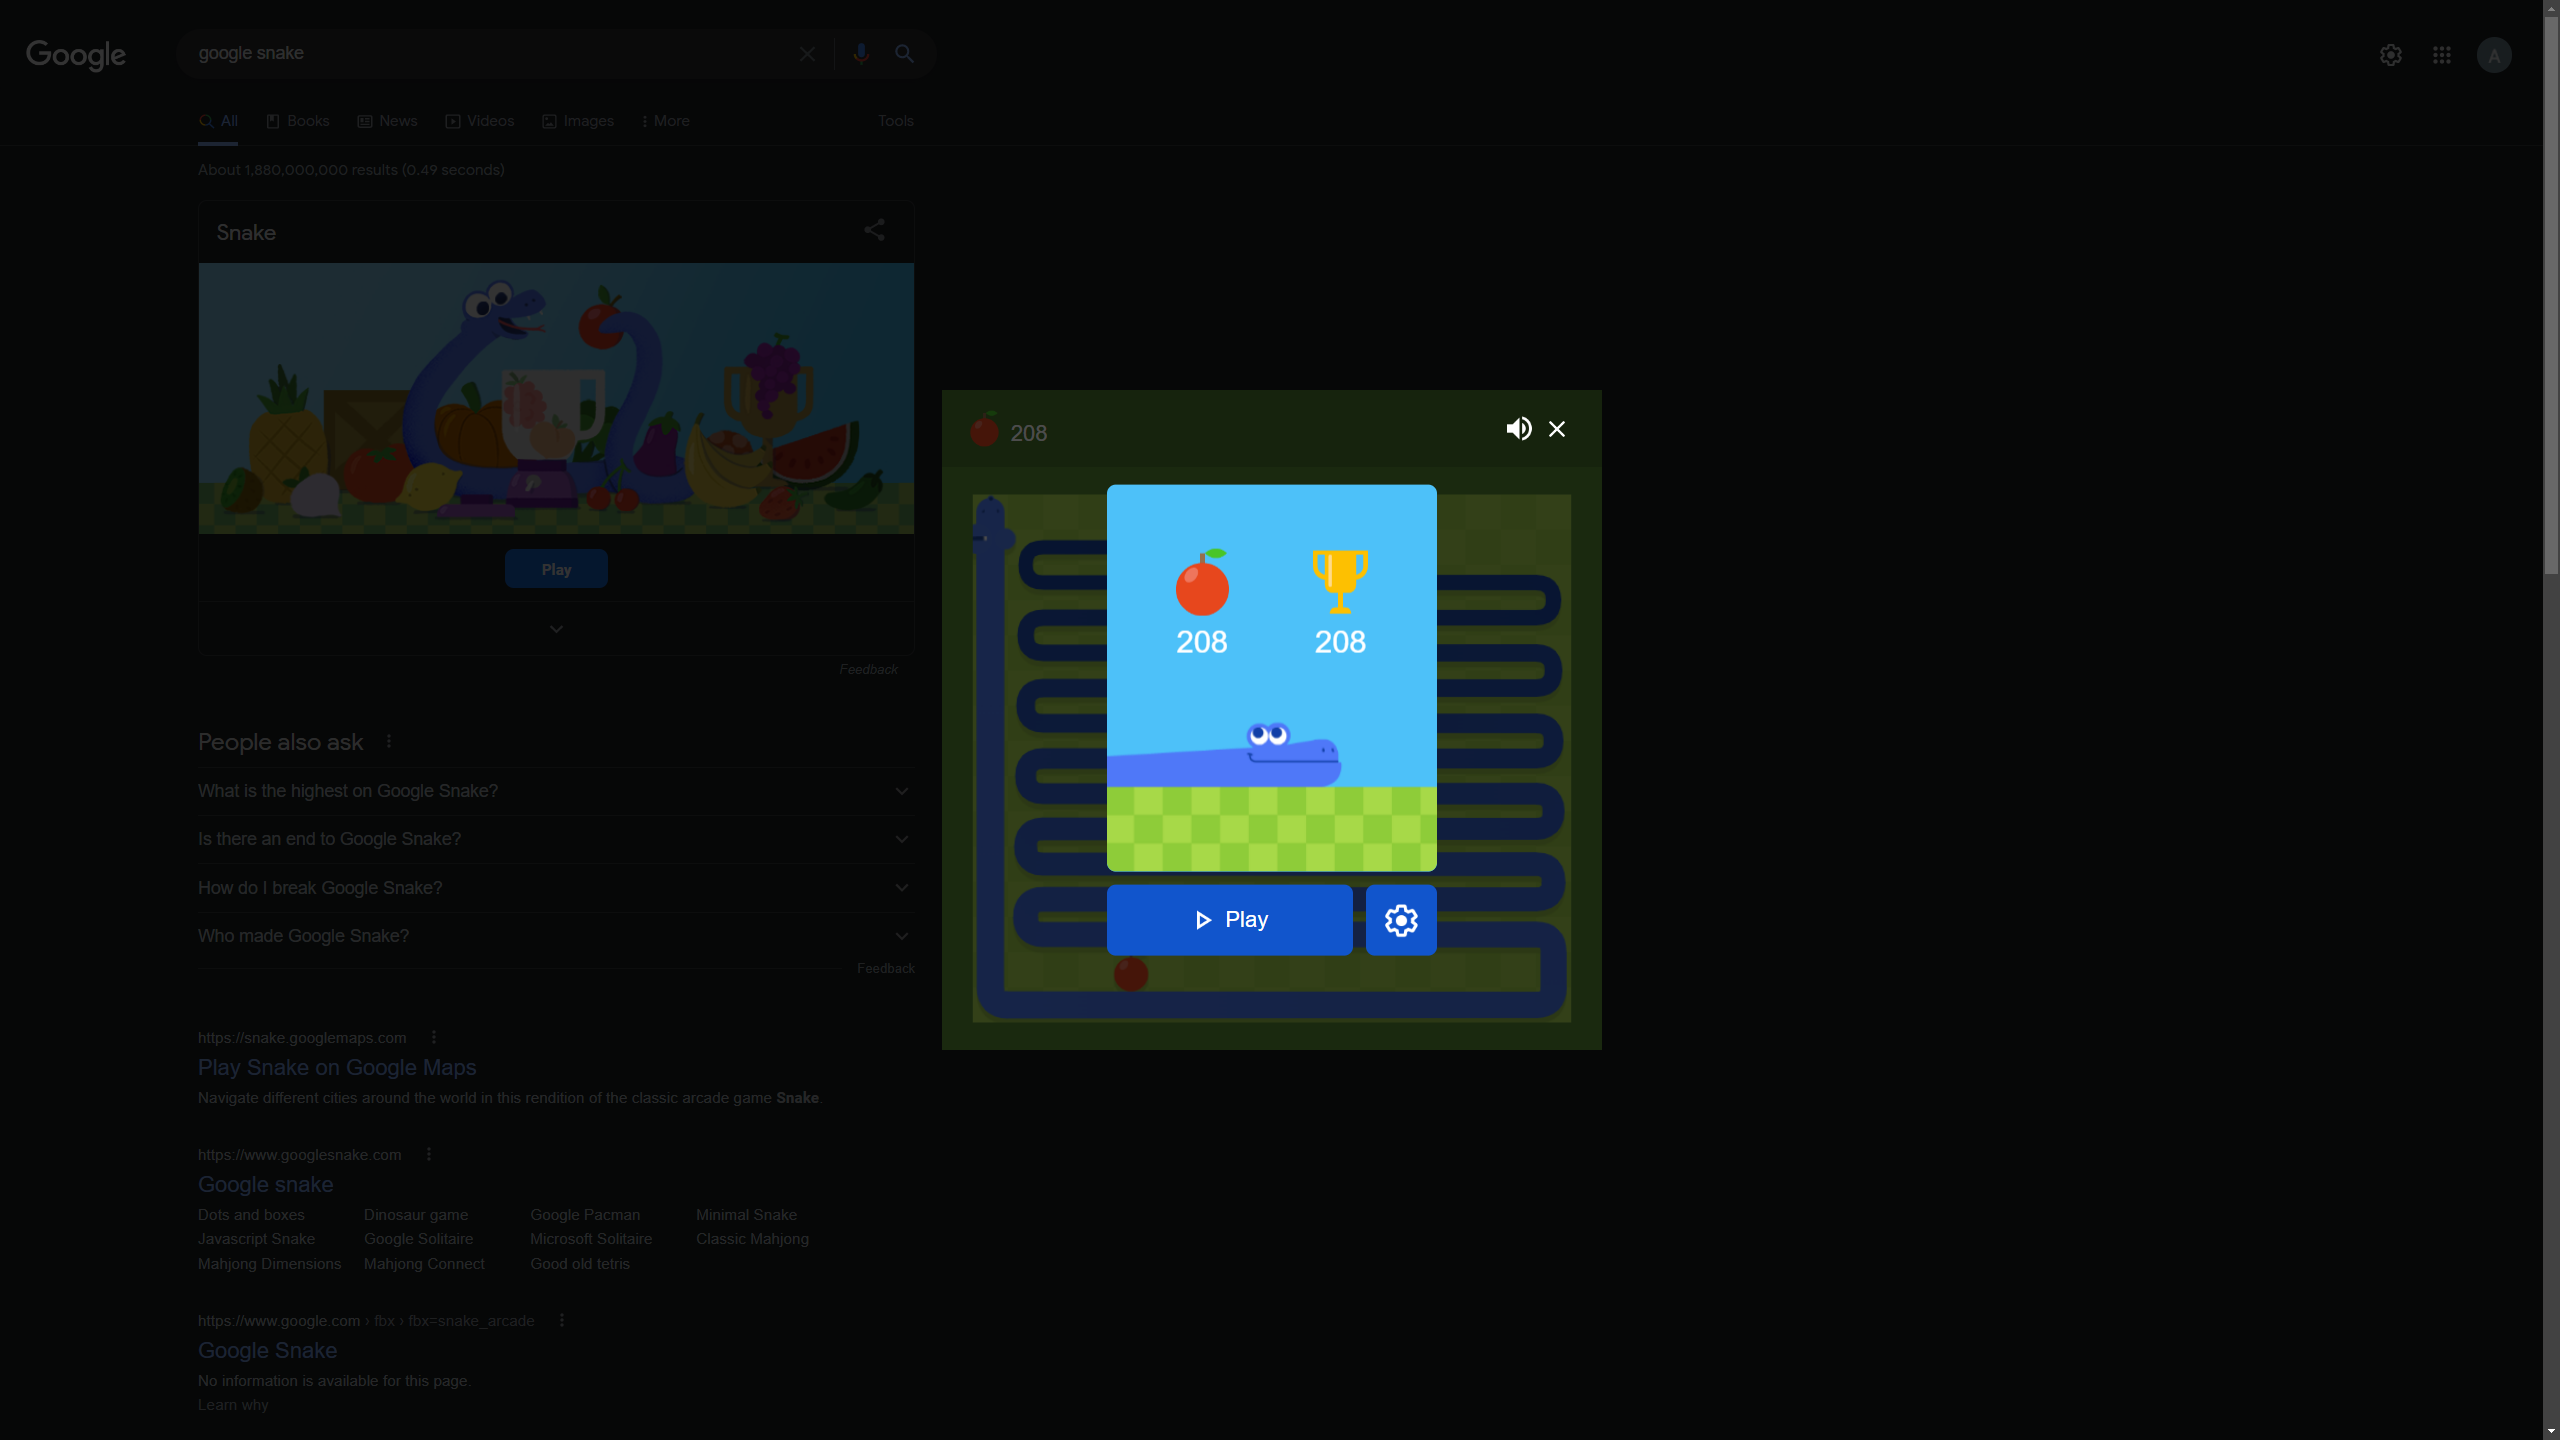Switch to the Videos tab
The height and width of the screenshot is (1440, 2560).
pos(480,121)
